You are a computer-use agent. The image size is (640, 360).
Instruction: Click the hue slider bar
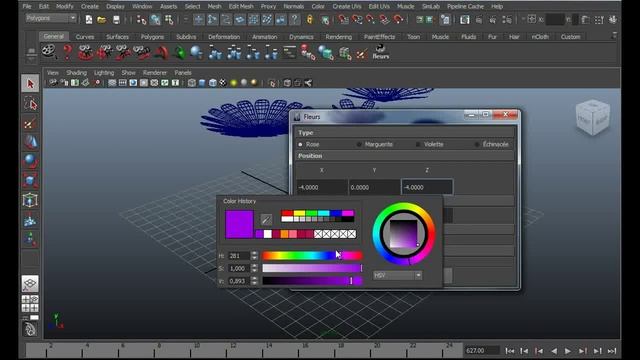coord(312,256)
